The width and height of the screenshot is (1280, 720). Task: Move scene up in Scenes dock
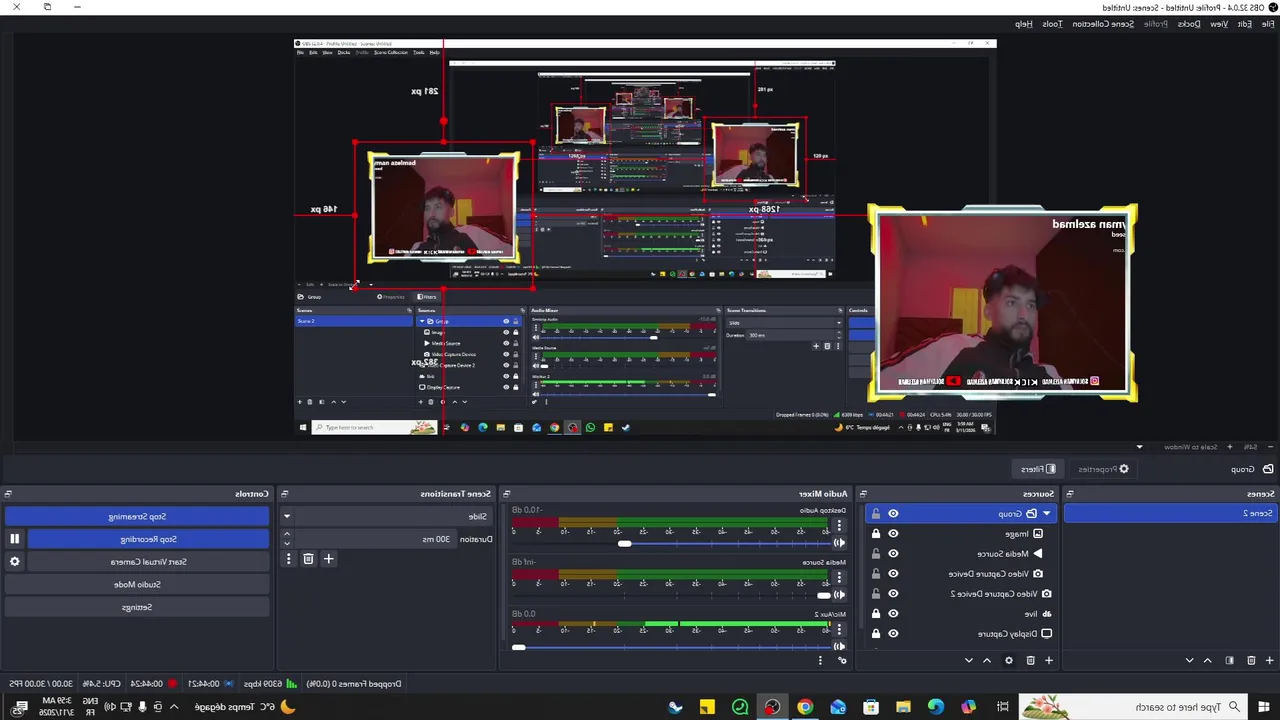click(x=1208, y=660)
